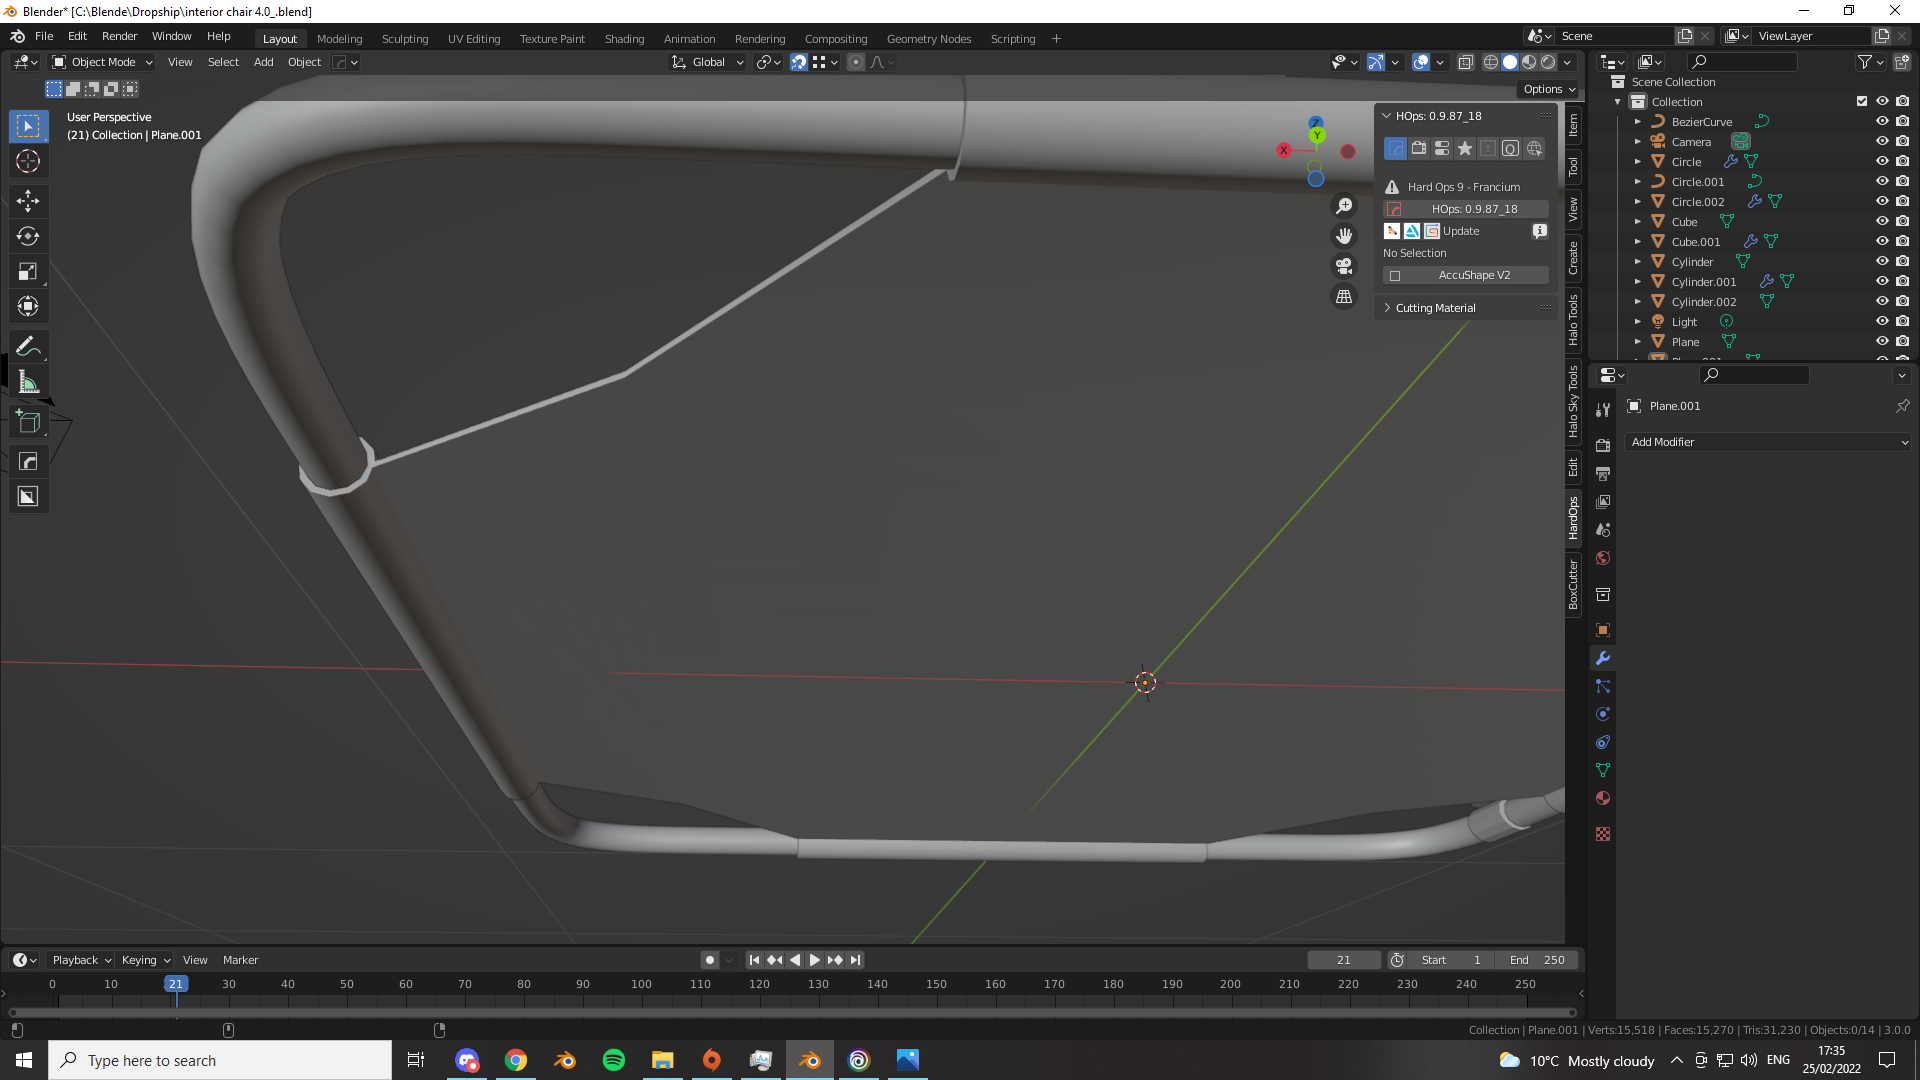Hide the Light object in viewport
This screenshot has width=1920, height=1080.
[x=1882, y=321]
